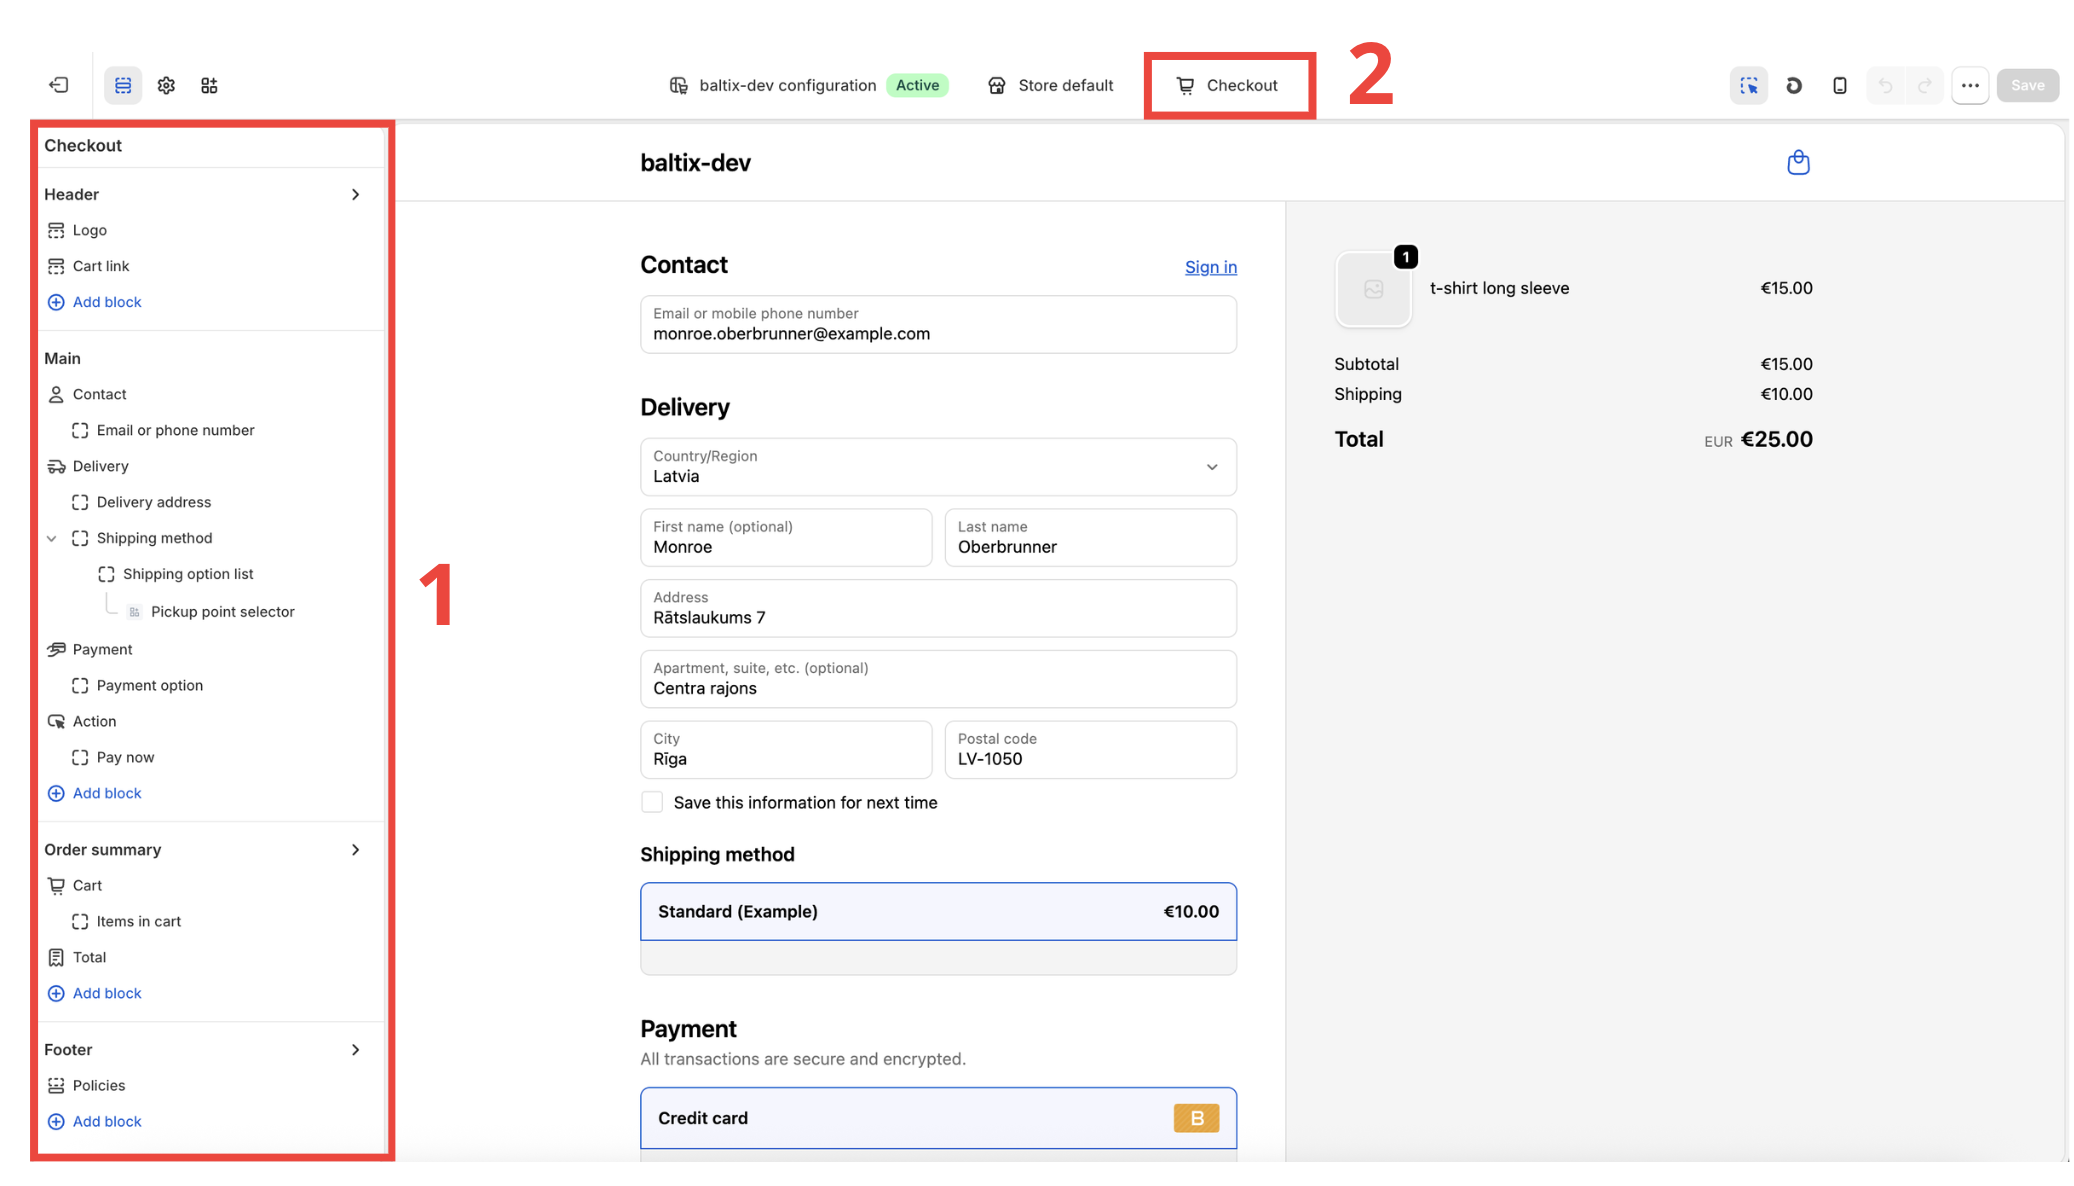Click the Policies block icon
The width and height of the screenshot is (2074, 1186).
(56, 1085)
